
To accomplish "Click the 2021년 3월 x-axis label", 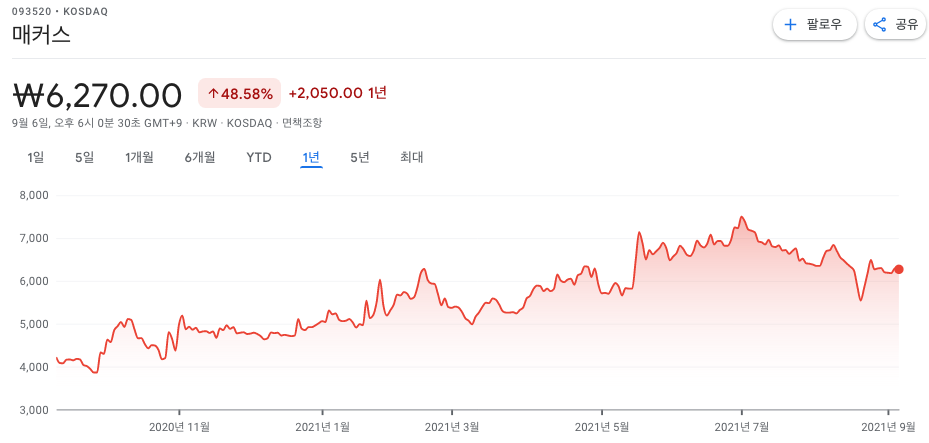I will click(x=452, y=426).
